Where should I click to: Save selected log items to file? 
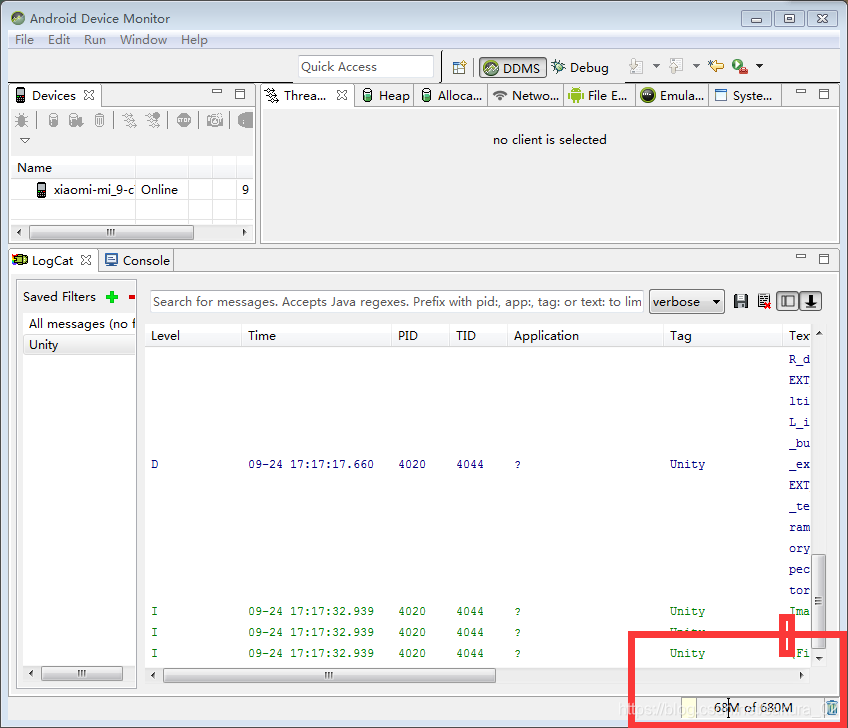click(x=741, y=301)
